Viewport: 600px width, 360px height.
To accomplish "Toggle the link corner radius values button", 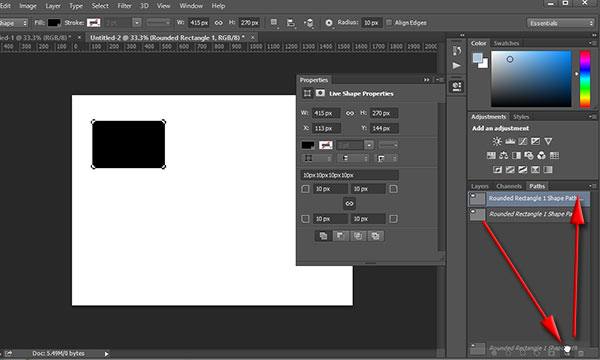I will 349,204.
